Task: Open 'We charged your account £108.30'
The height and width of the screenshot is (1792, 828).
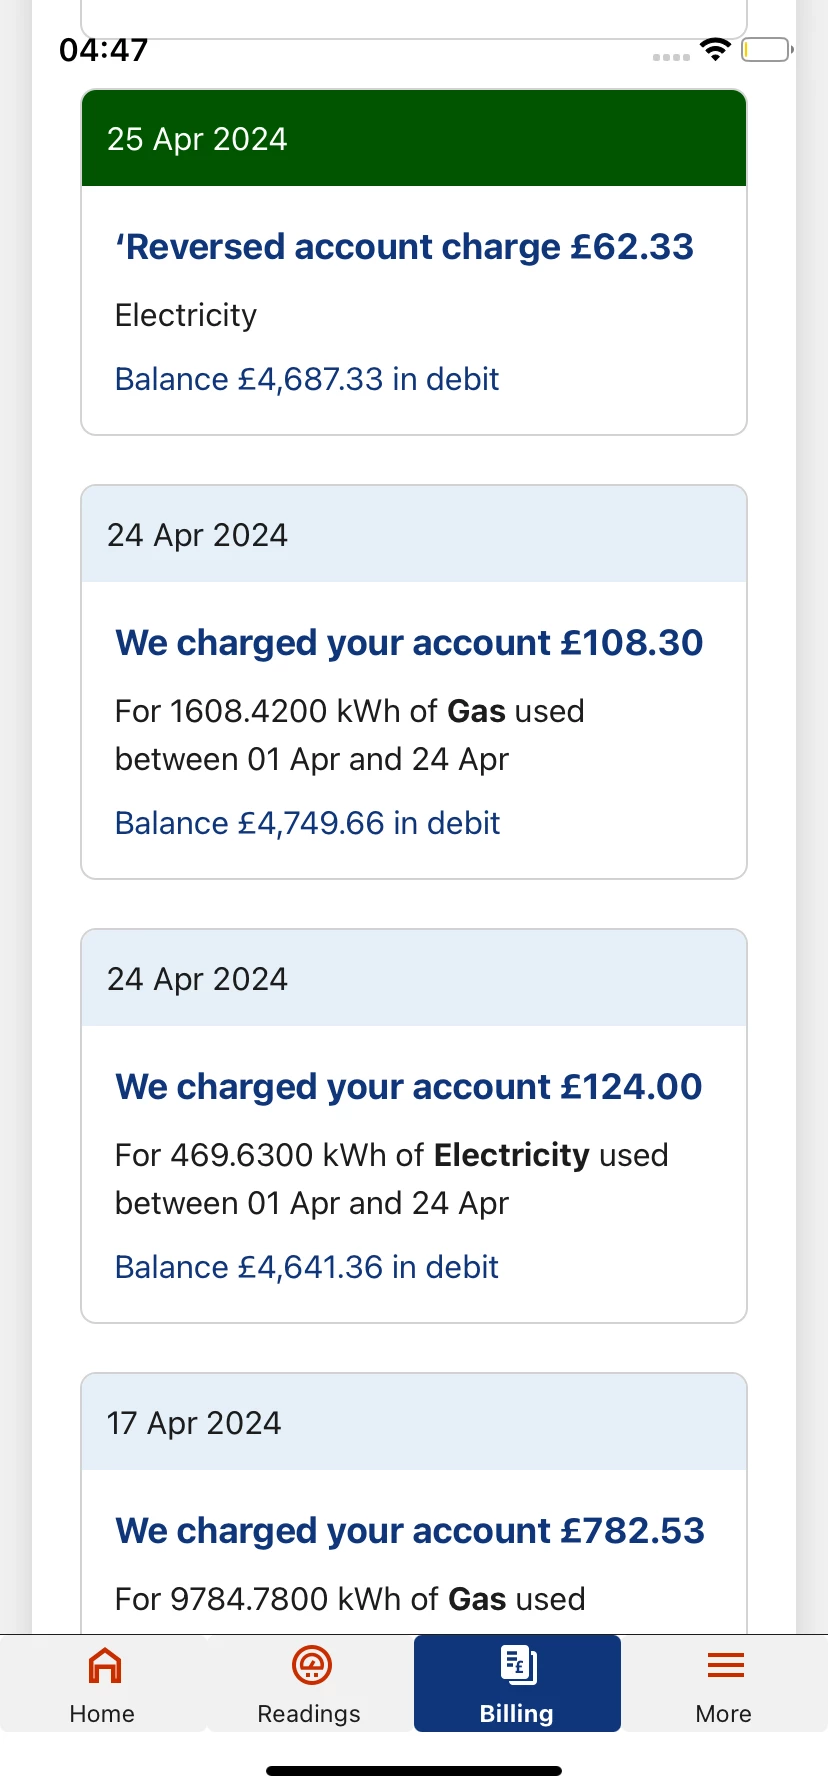Action: click(x=409, y=643)
